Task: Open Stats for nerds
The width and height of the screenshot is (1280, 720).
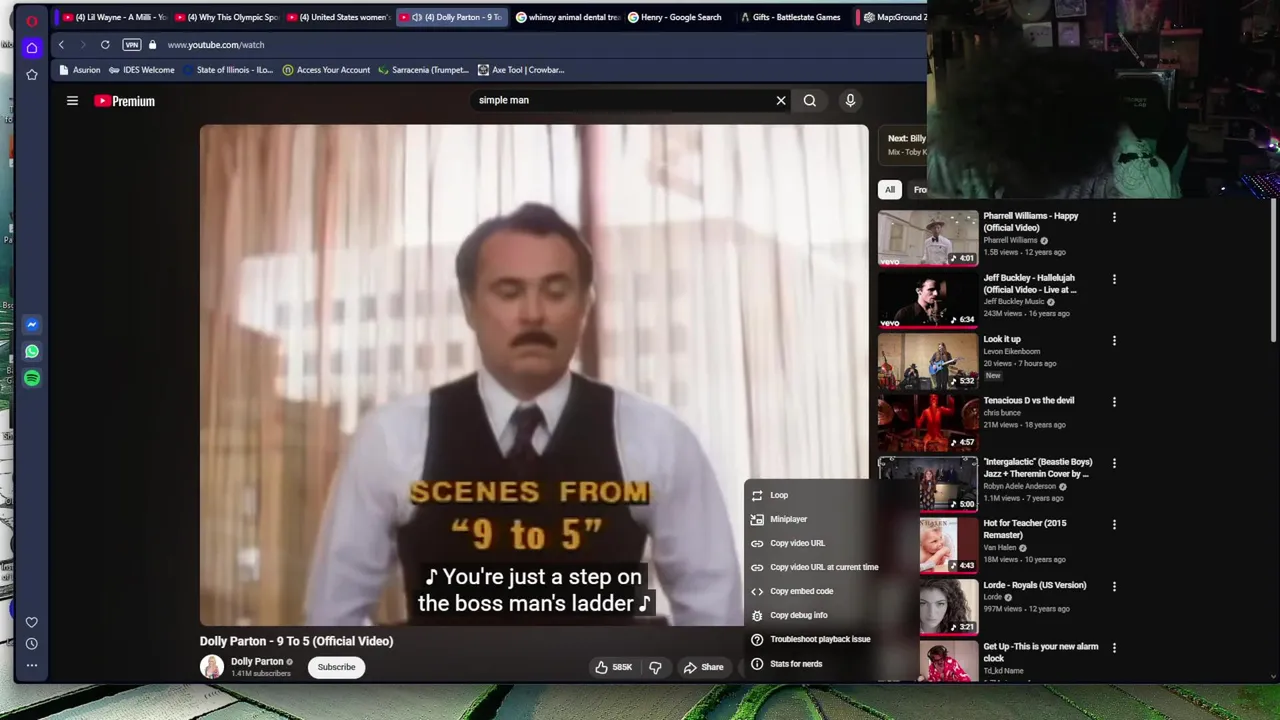Action: click(x=830, y=664)
